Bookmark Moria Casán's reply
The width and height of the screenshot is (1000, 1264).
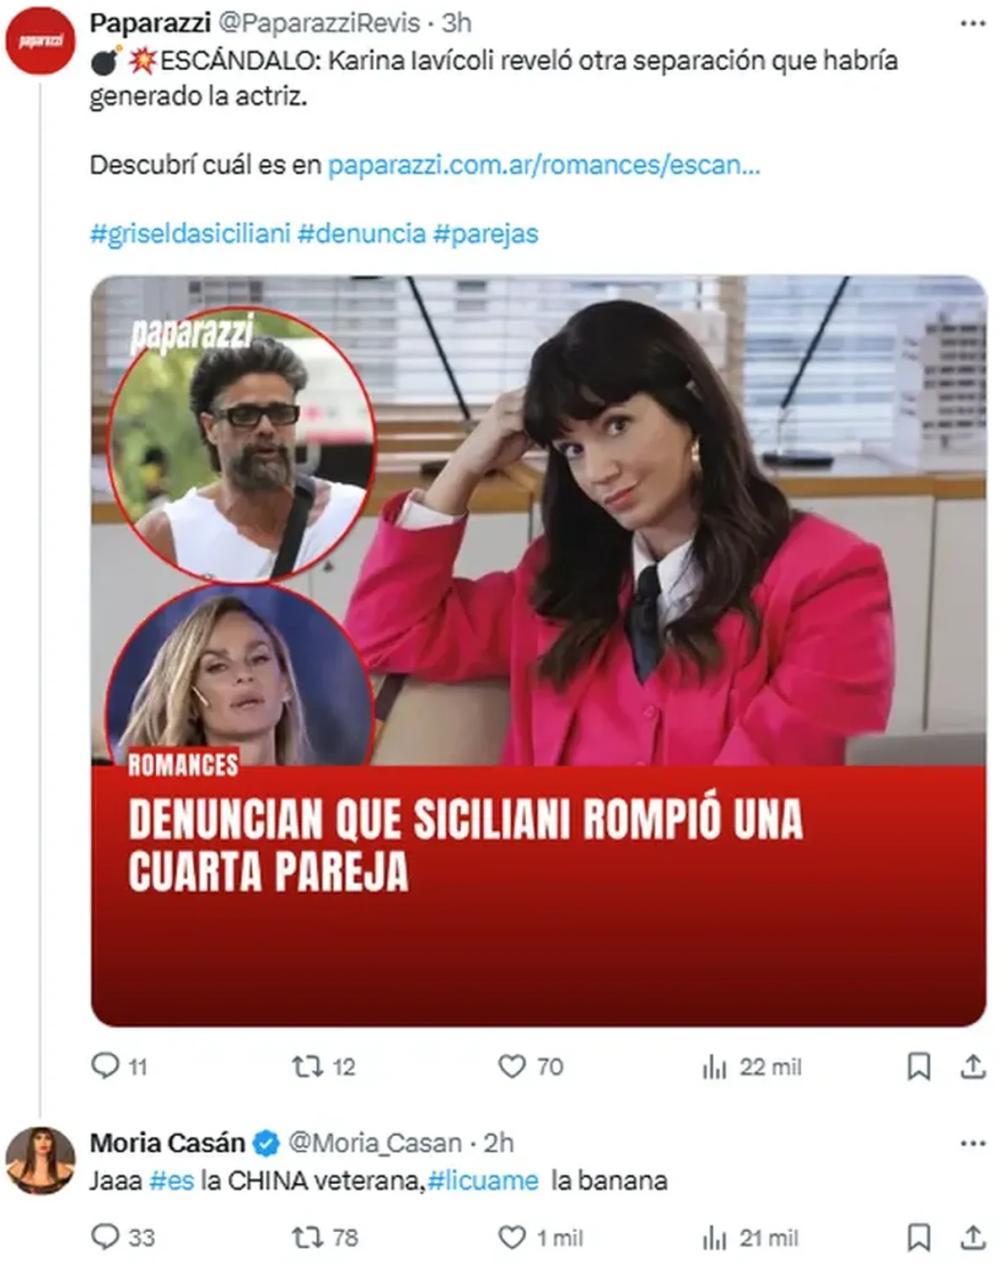pyautogui.click(x=918, y=1239)
